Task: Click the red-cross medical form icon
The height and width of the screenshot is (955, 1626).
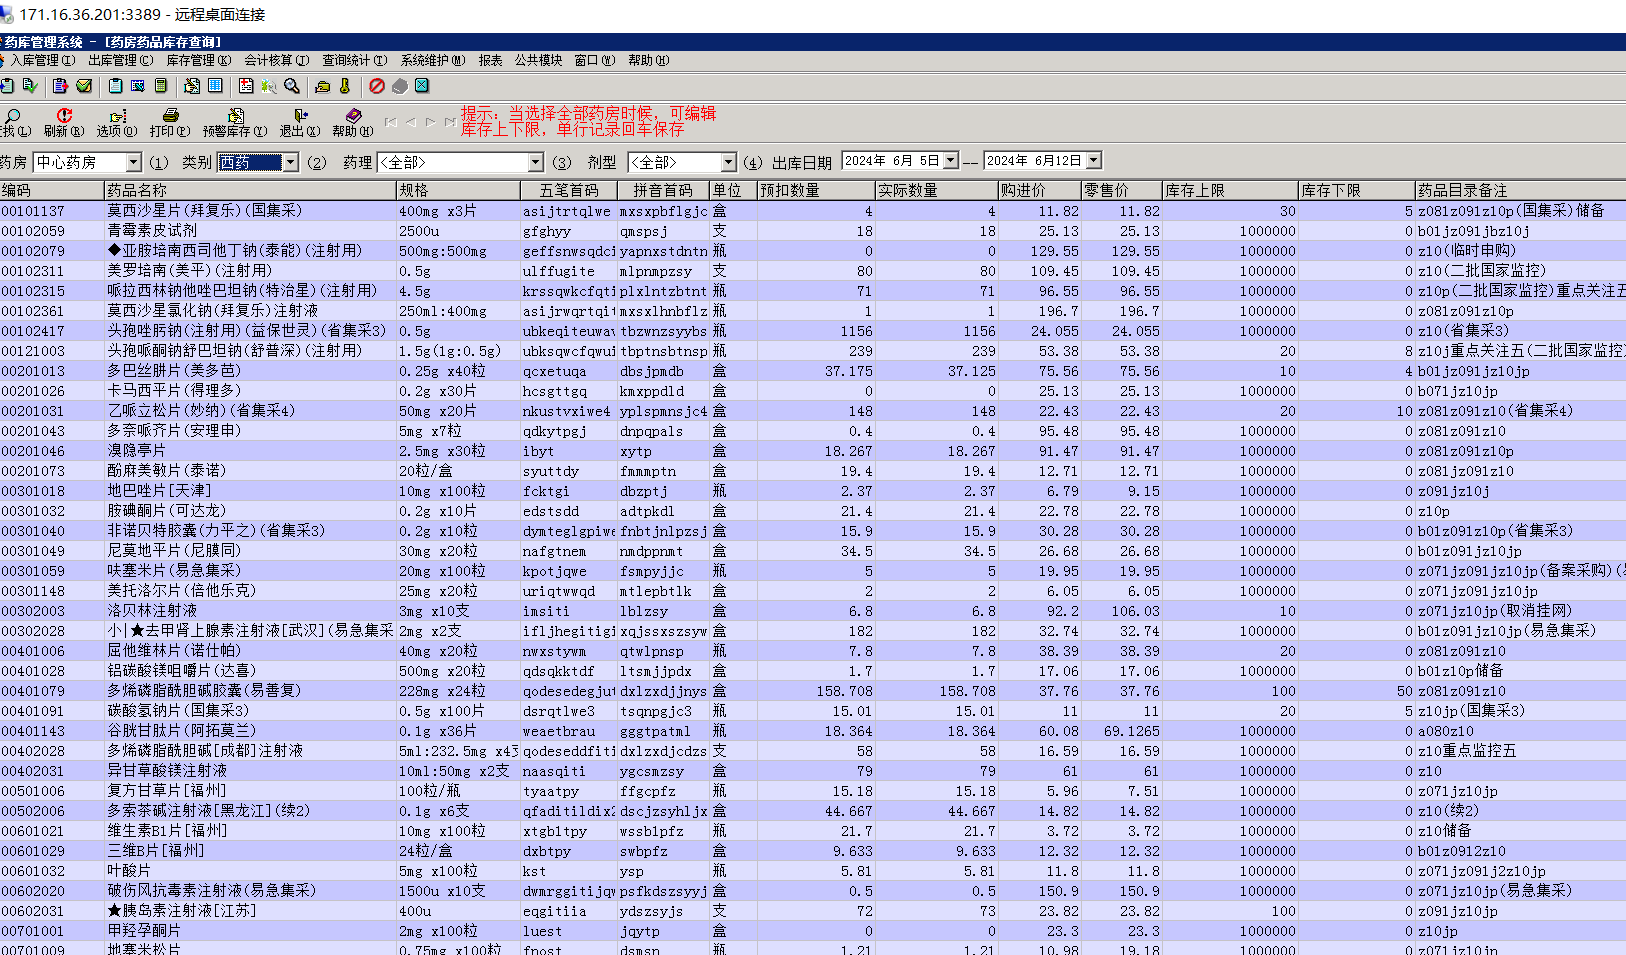Action: (246, 86)
